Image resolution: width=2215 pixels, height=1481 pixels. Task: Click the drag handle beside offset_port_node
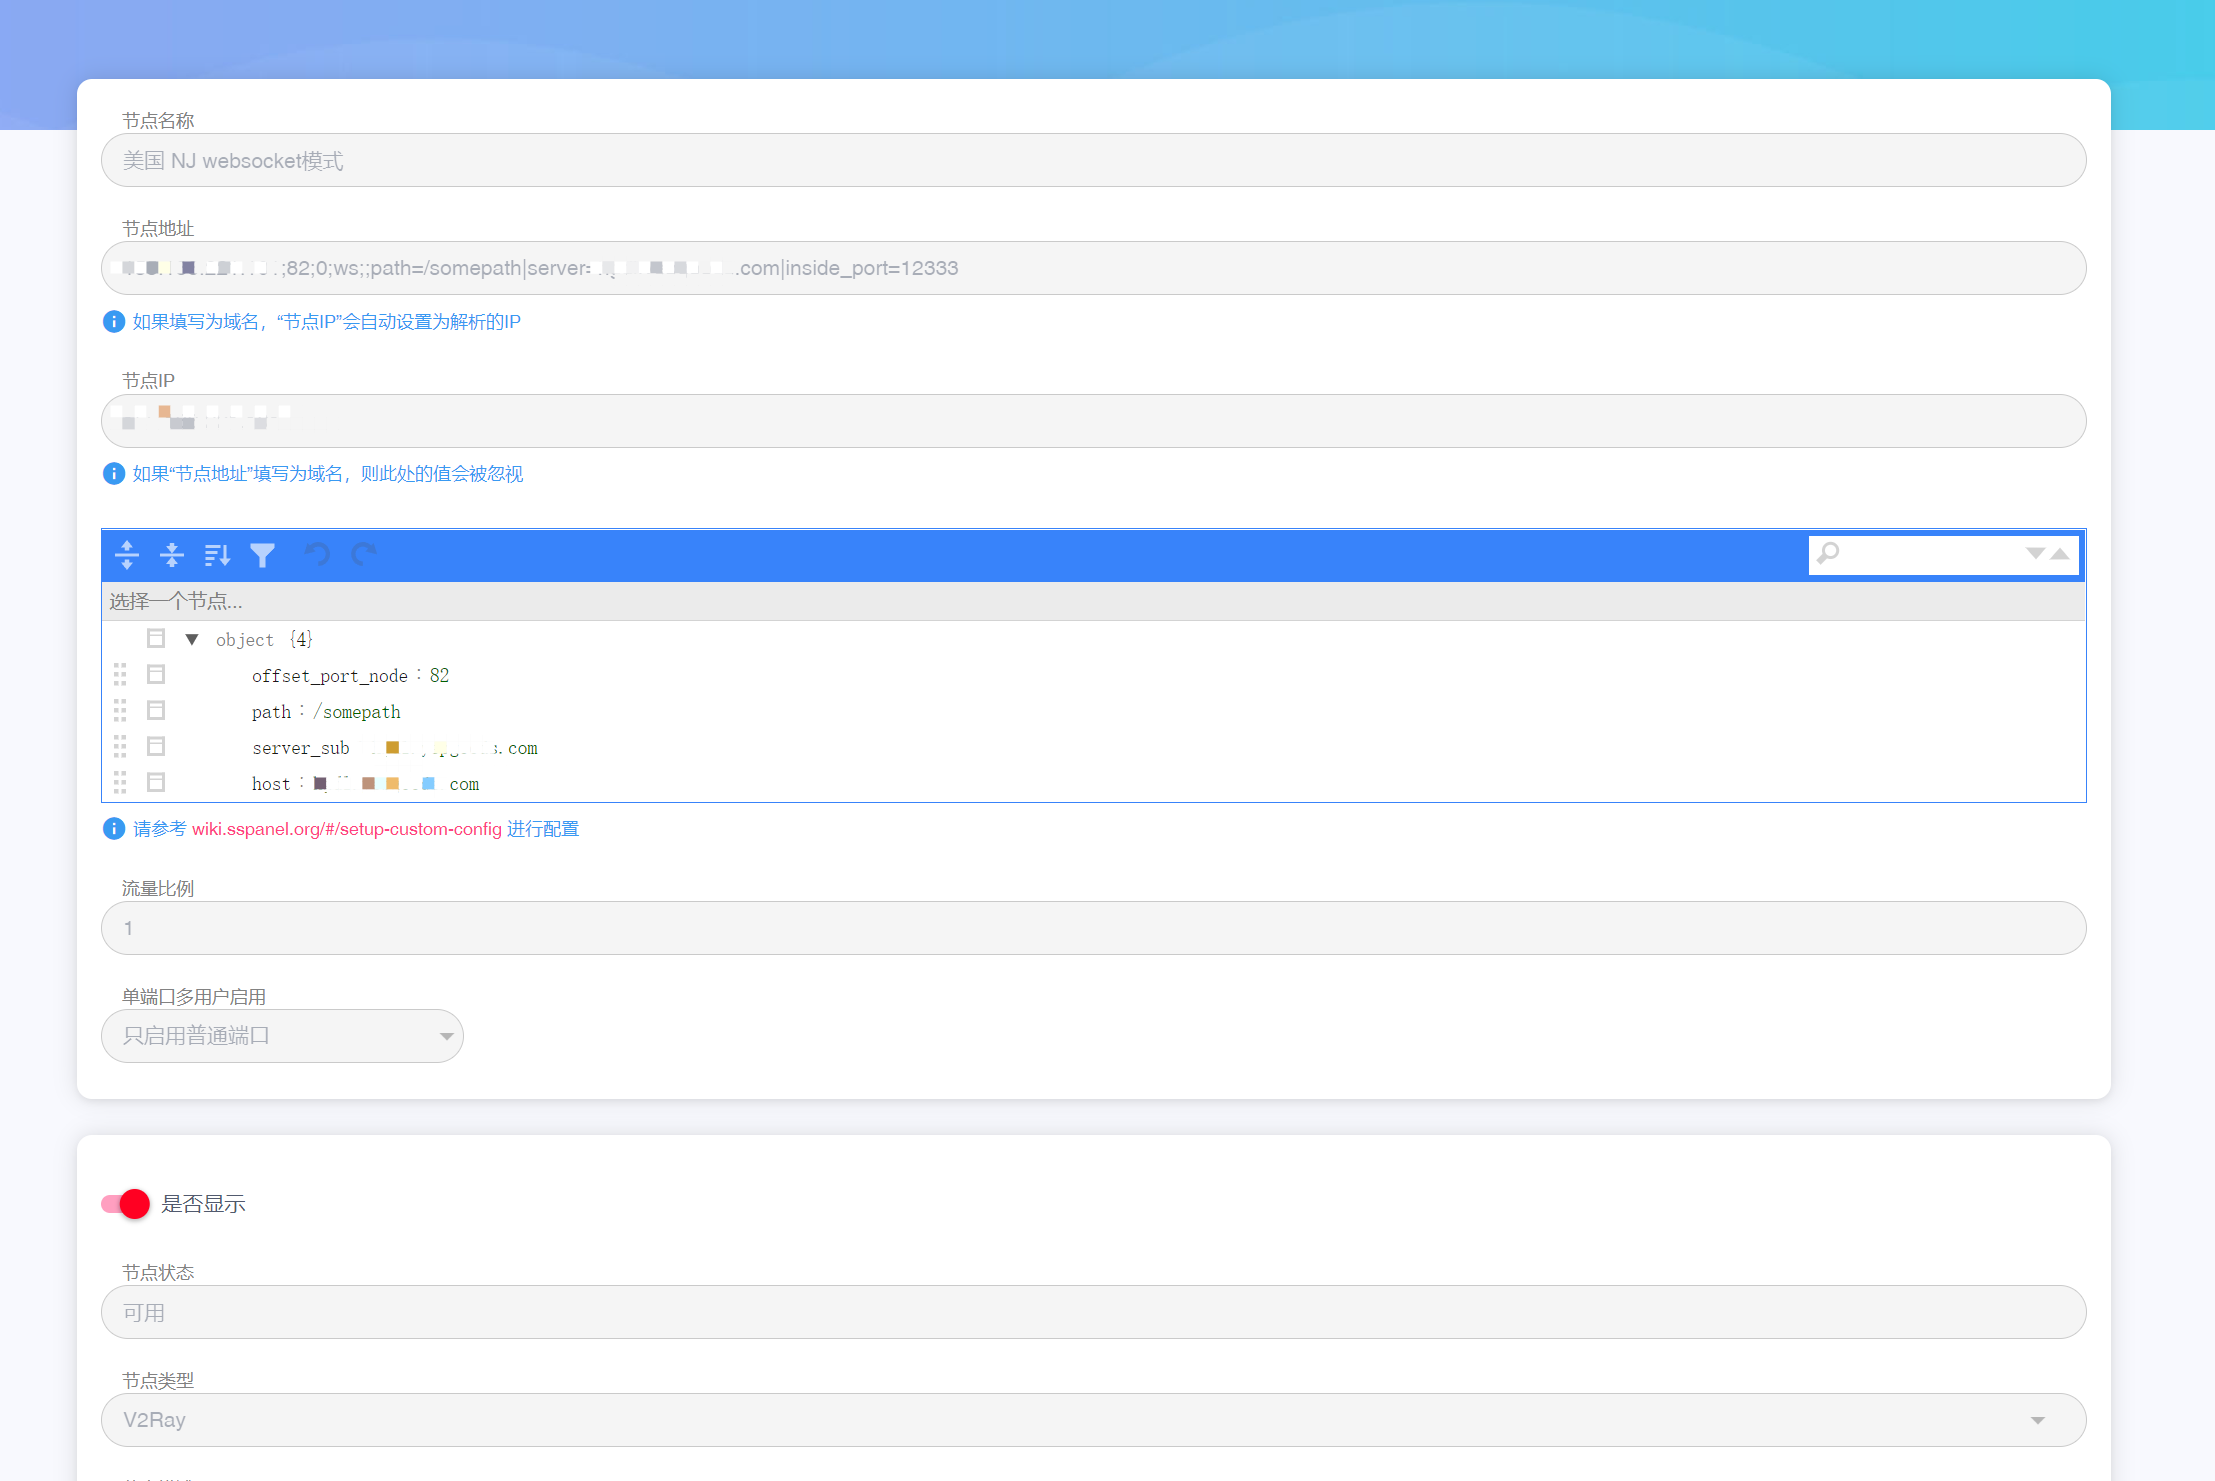(x=121, y=674)
